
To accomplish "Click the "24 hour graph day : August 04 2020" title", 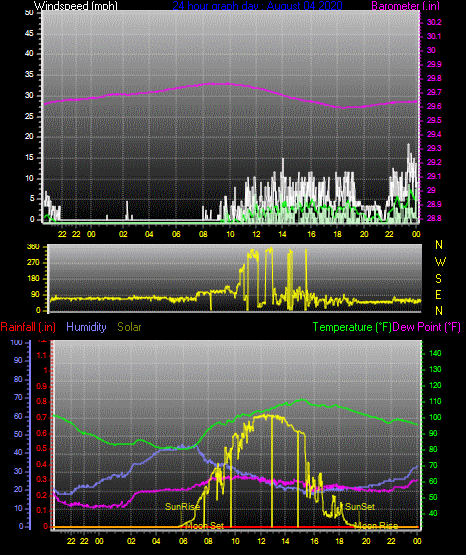I will [x=257, y=6].
